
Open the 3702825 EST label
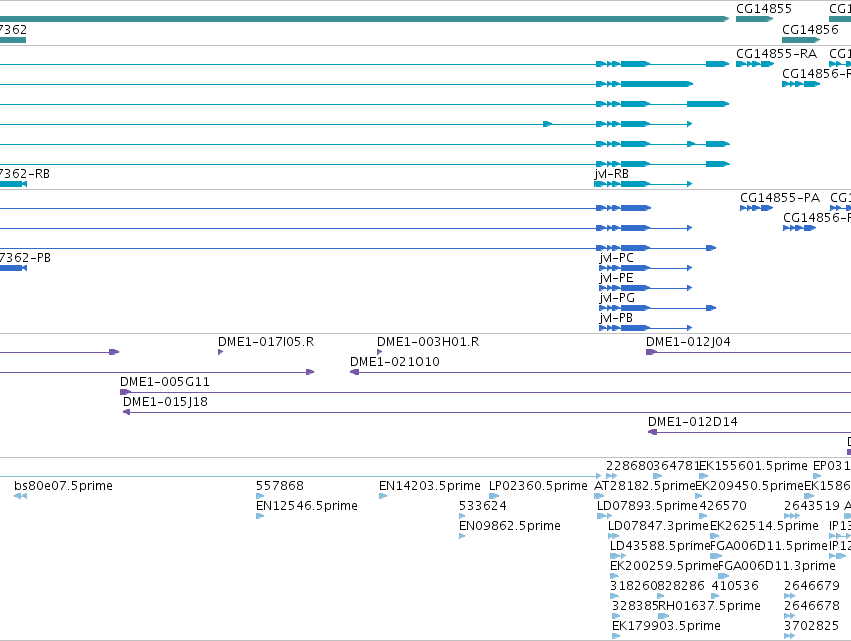tap(811, 626)
